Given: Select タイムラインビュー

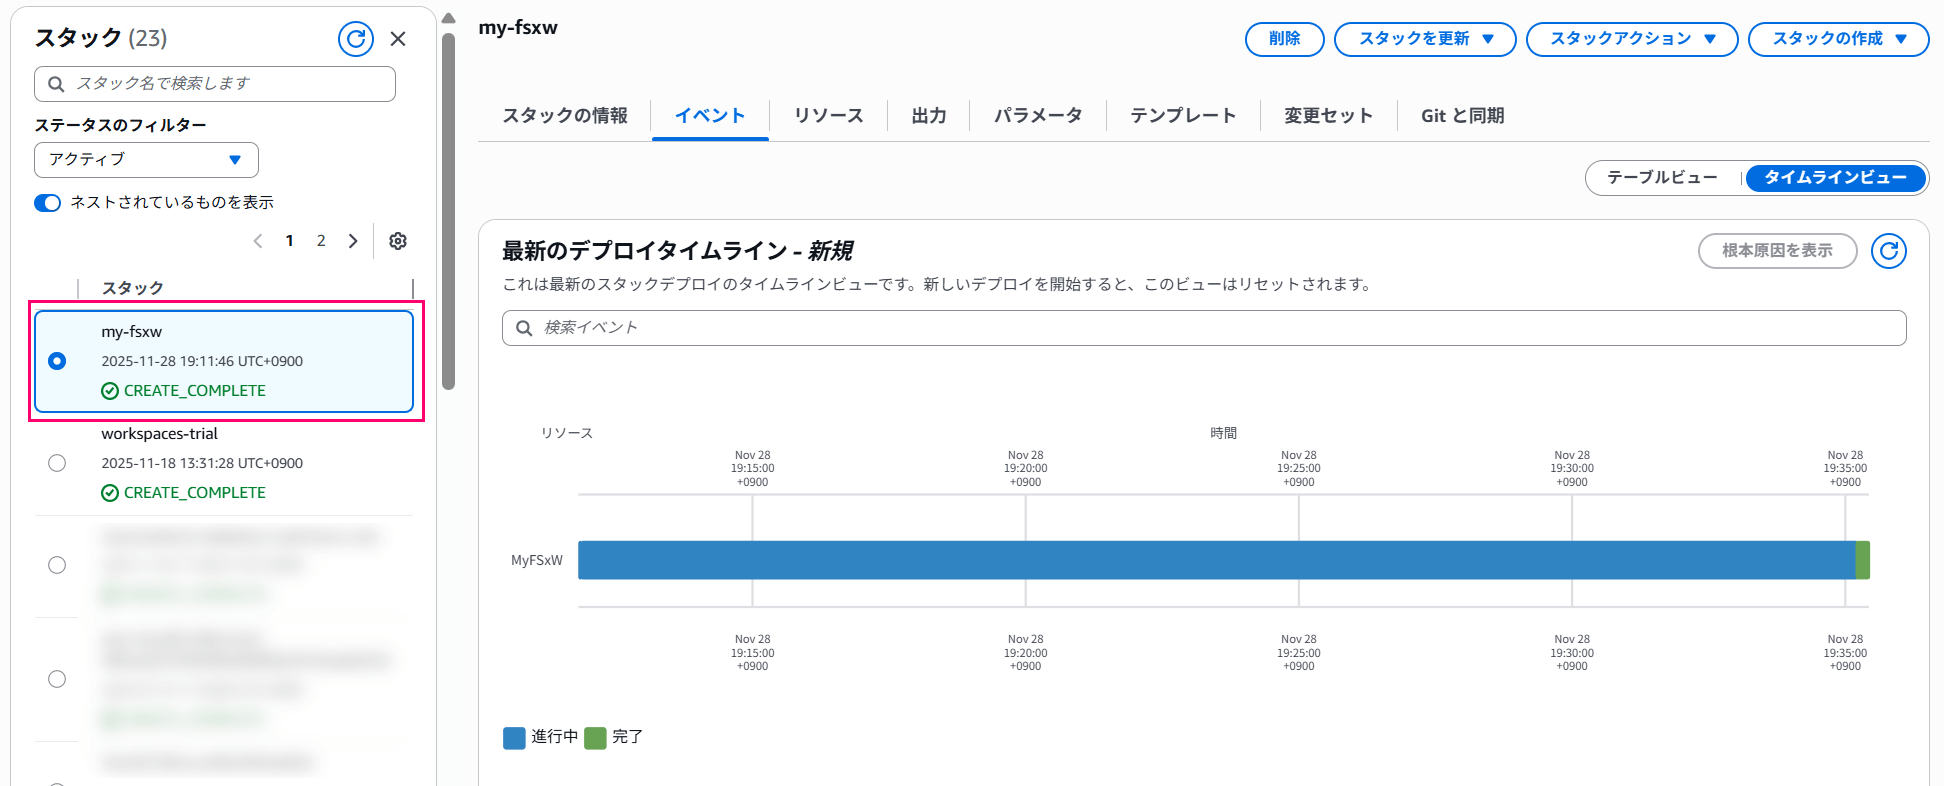Looking at the screenshot, I should point(1835,178).
